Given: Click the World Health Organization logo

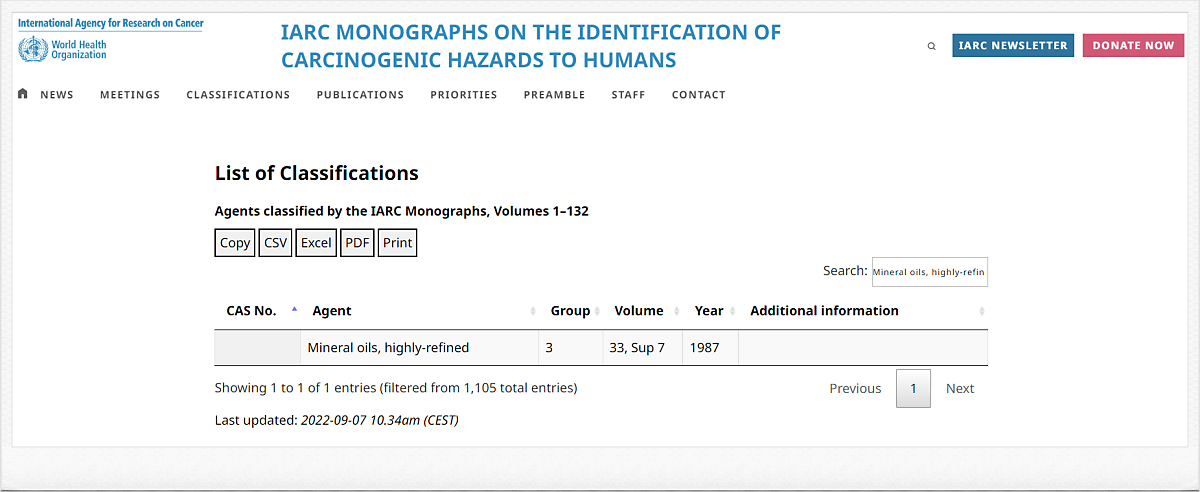Looking at the screenshot, I should point(62,49).
